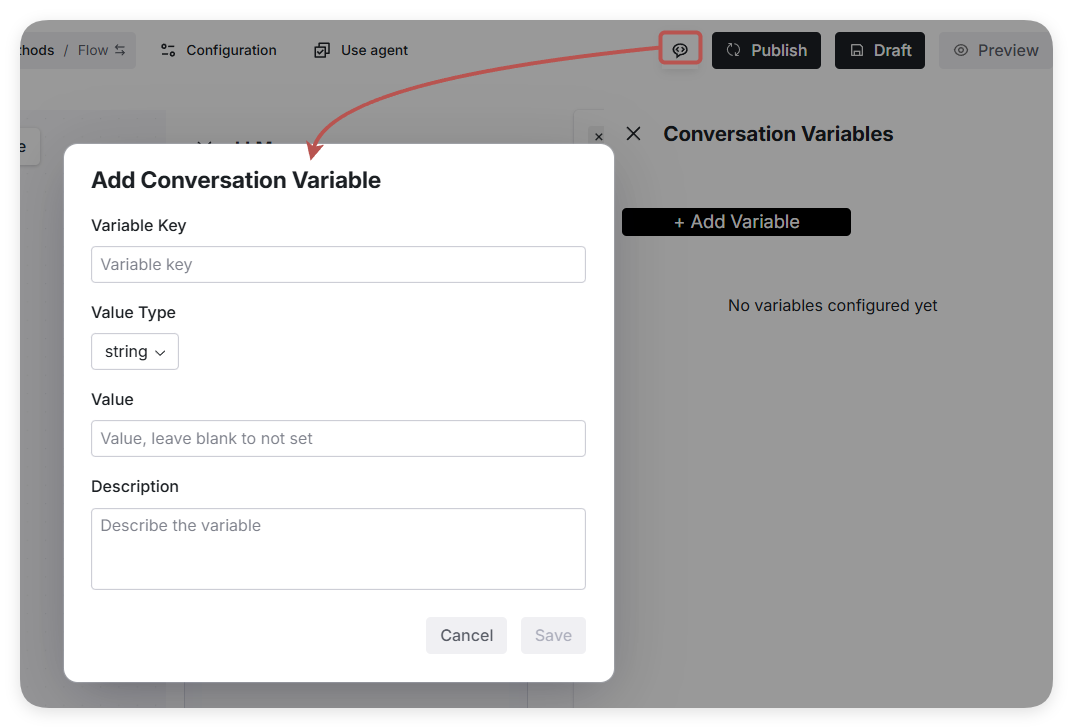Close the Conversation Variables panel
Screen dimensions: 1073x728
point(633,134)
